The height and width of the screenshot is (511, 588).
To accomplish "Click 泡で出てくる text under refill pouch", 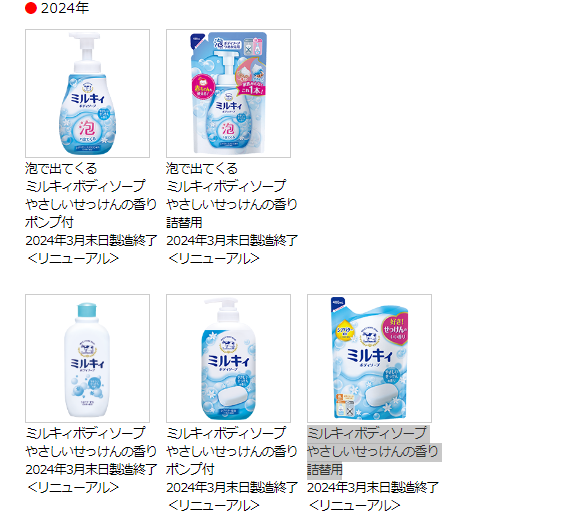I will coord(202,168).
